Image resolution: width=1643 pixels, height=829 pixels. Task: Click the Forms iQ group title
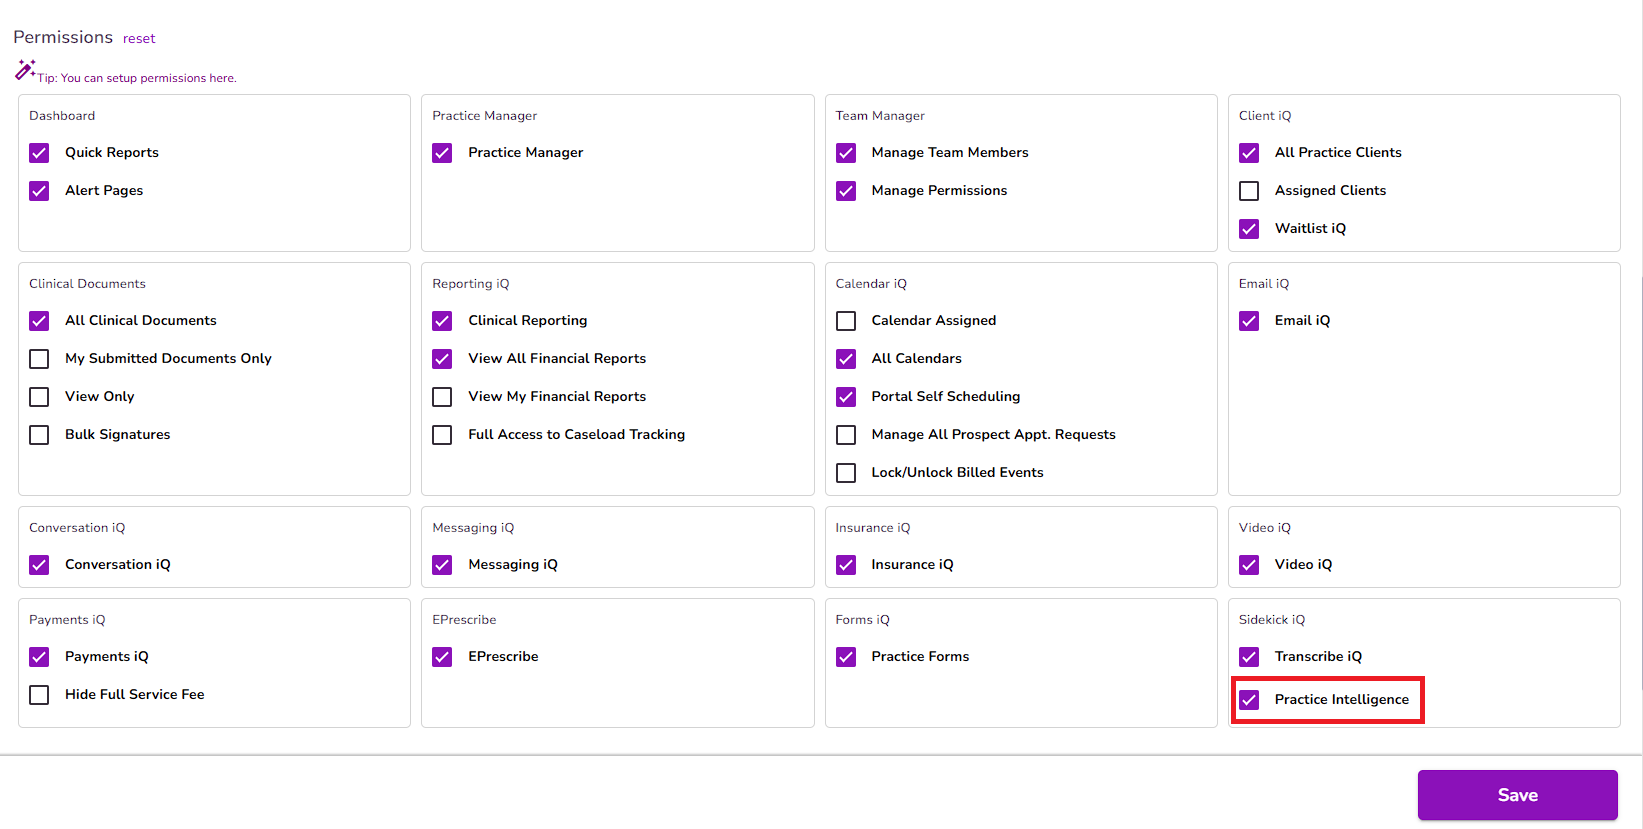862,620
